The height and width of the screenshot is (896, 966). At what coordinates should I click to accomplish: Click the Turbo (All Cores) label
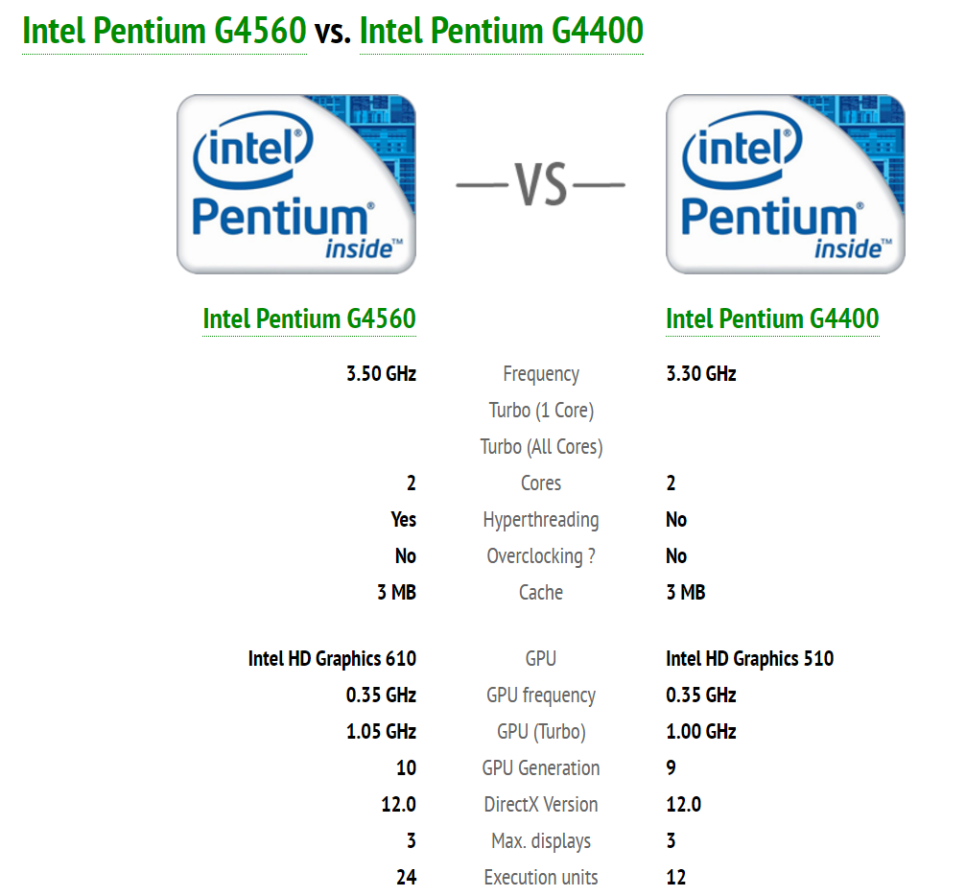coord(541,447)
